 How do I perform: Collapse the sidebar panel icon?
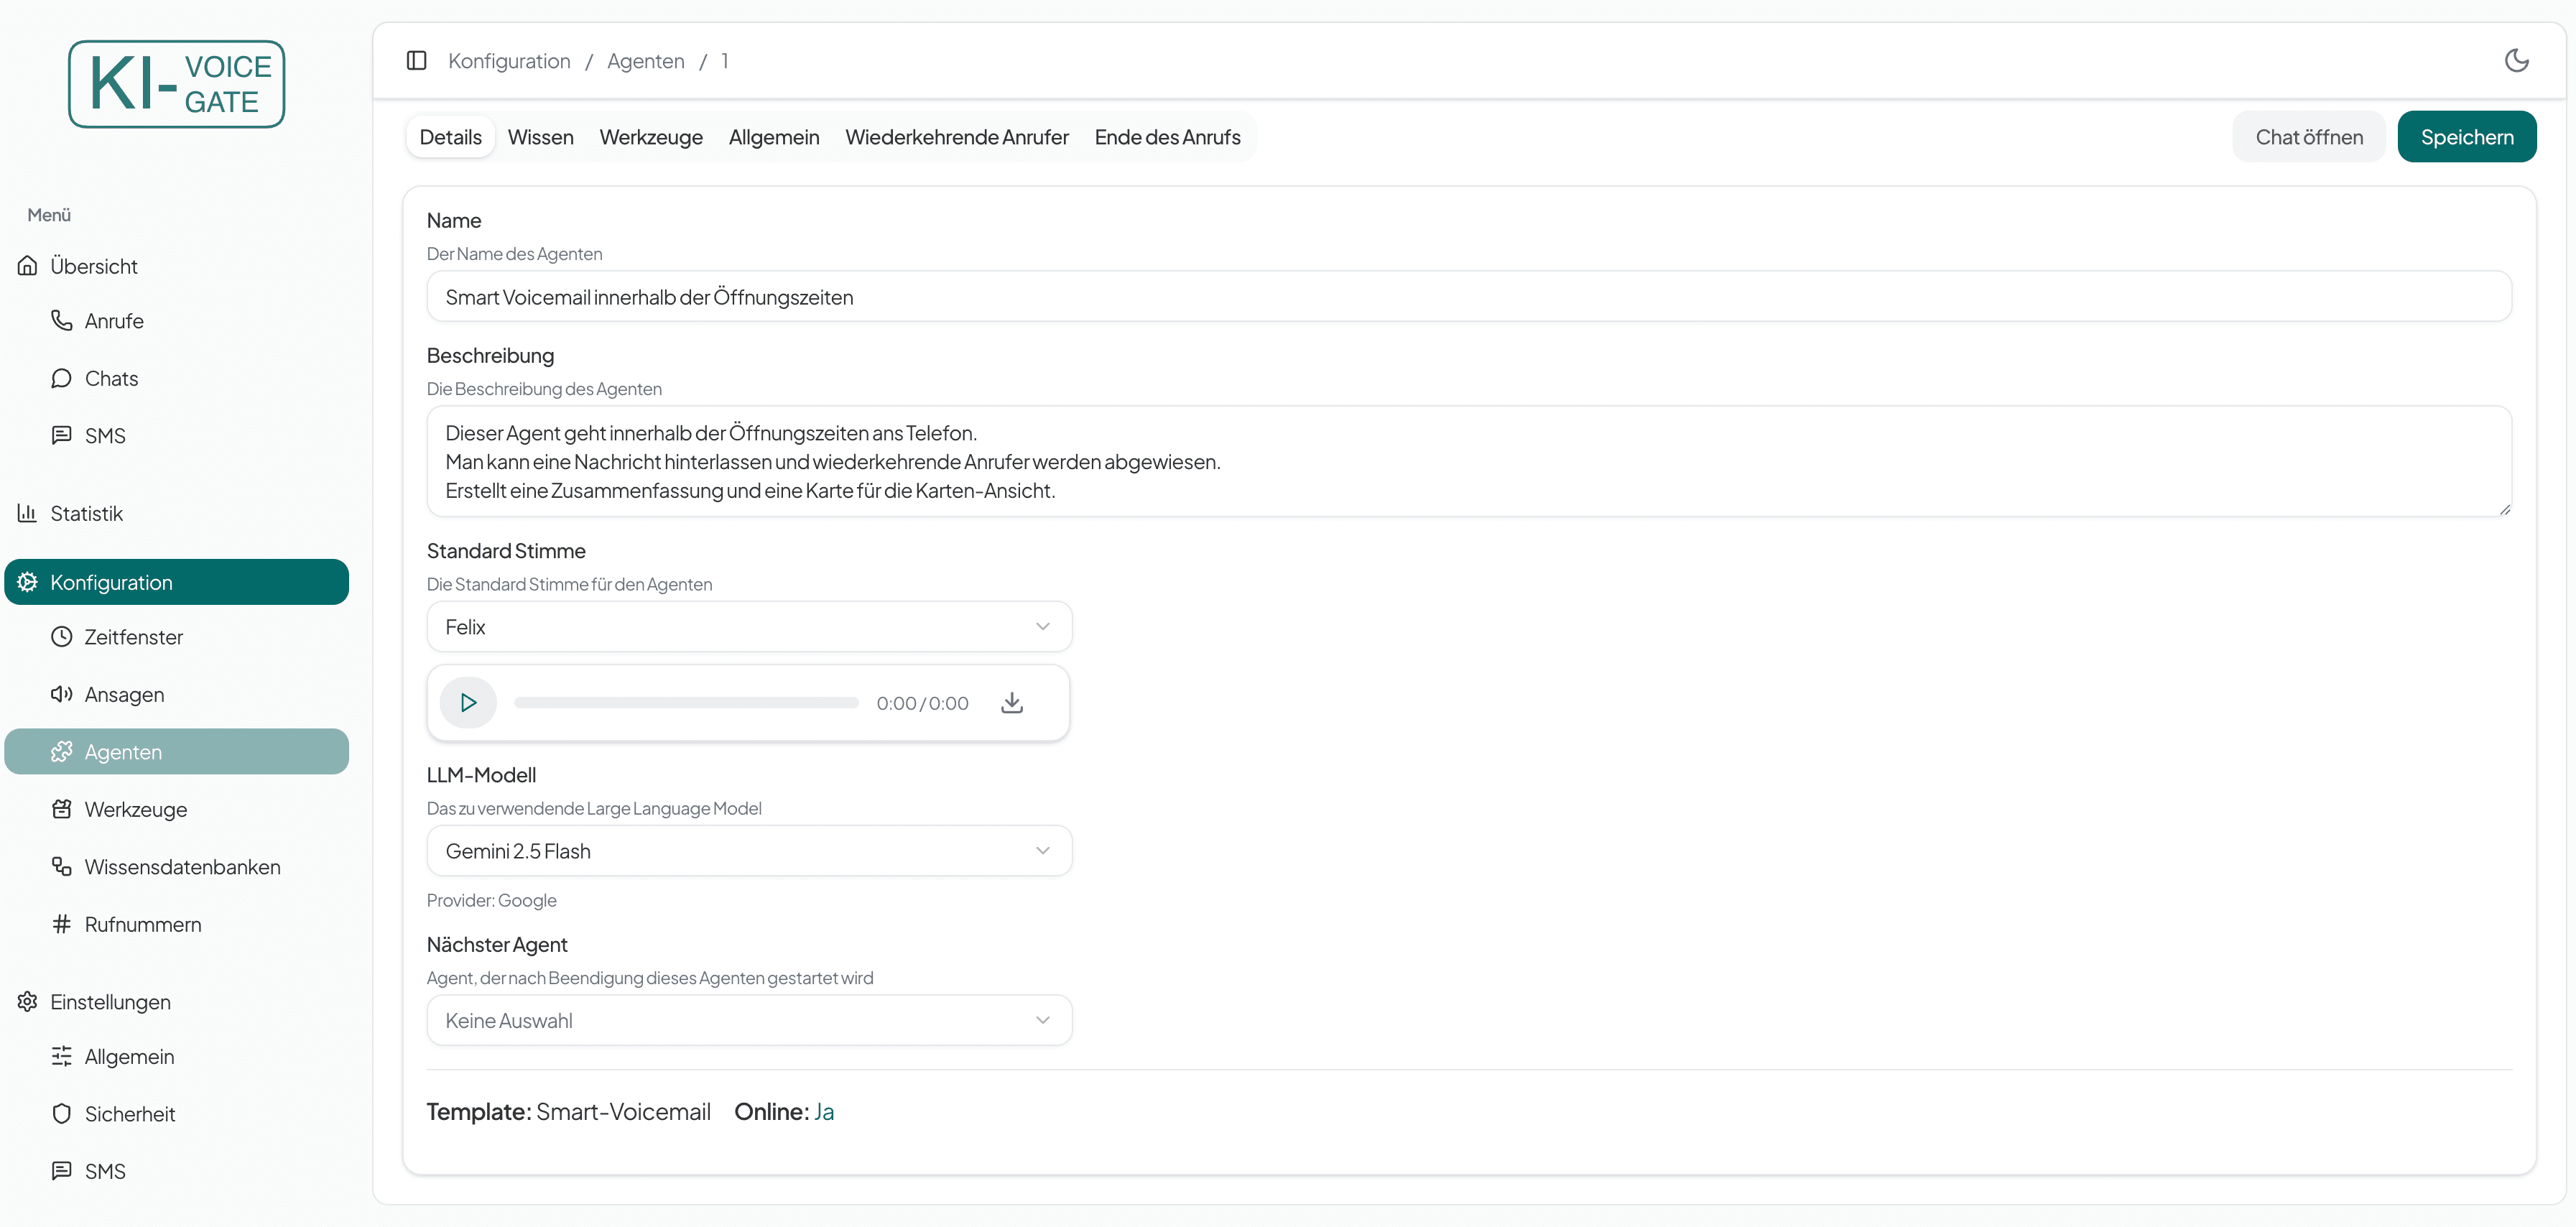417,61
